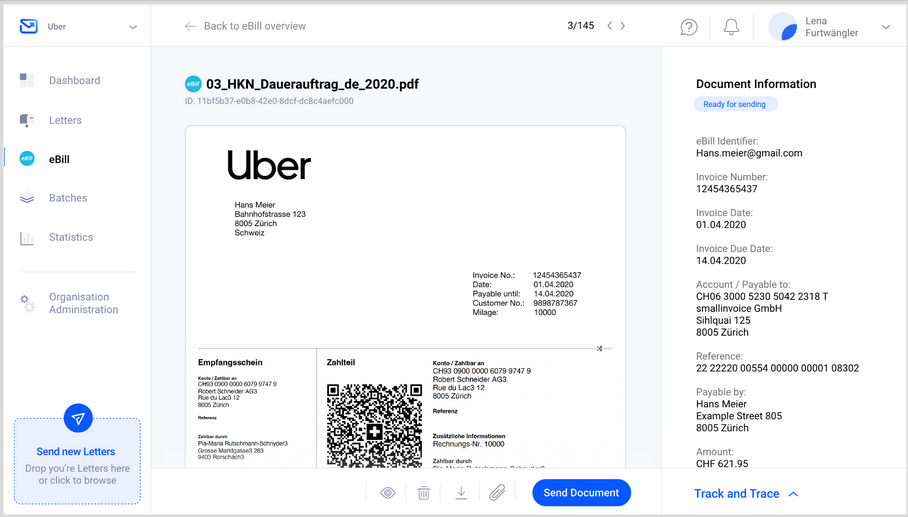Screen dimensions: 908x517
Task: Click the file name 03_HKN_Dauerauftrag_de_2020.pdf
Action: click(x=313, y=85)
